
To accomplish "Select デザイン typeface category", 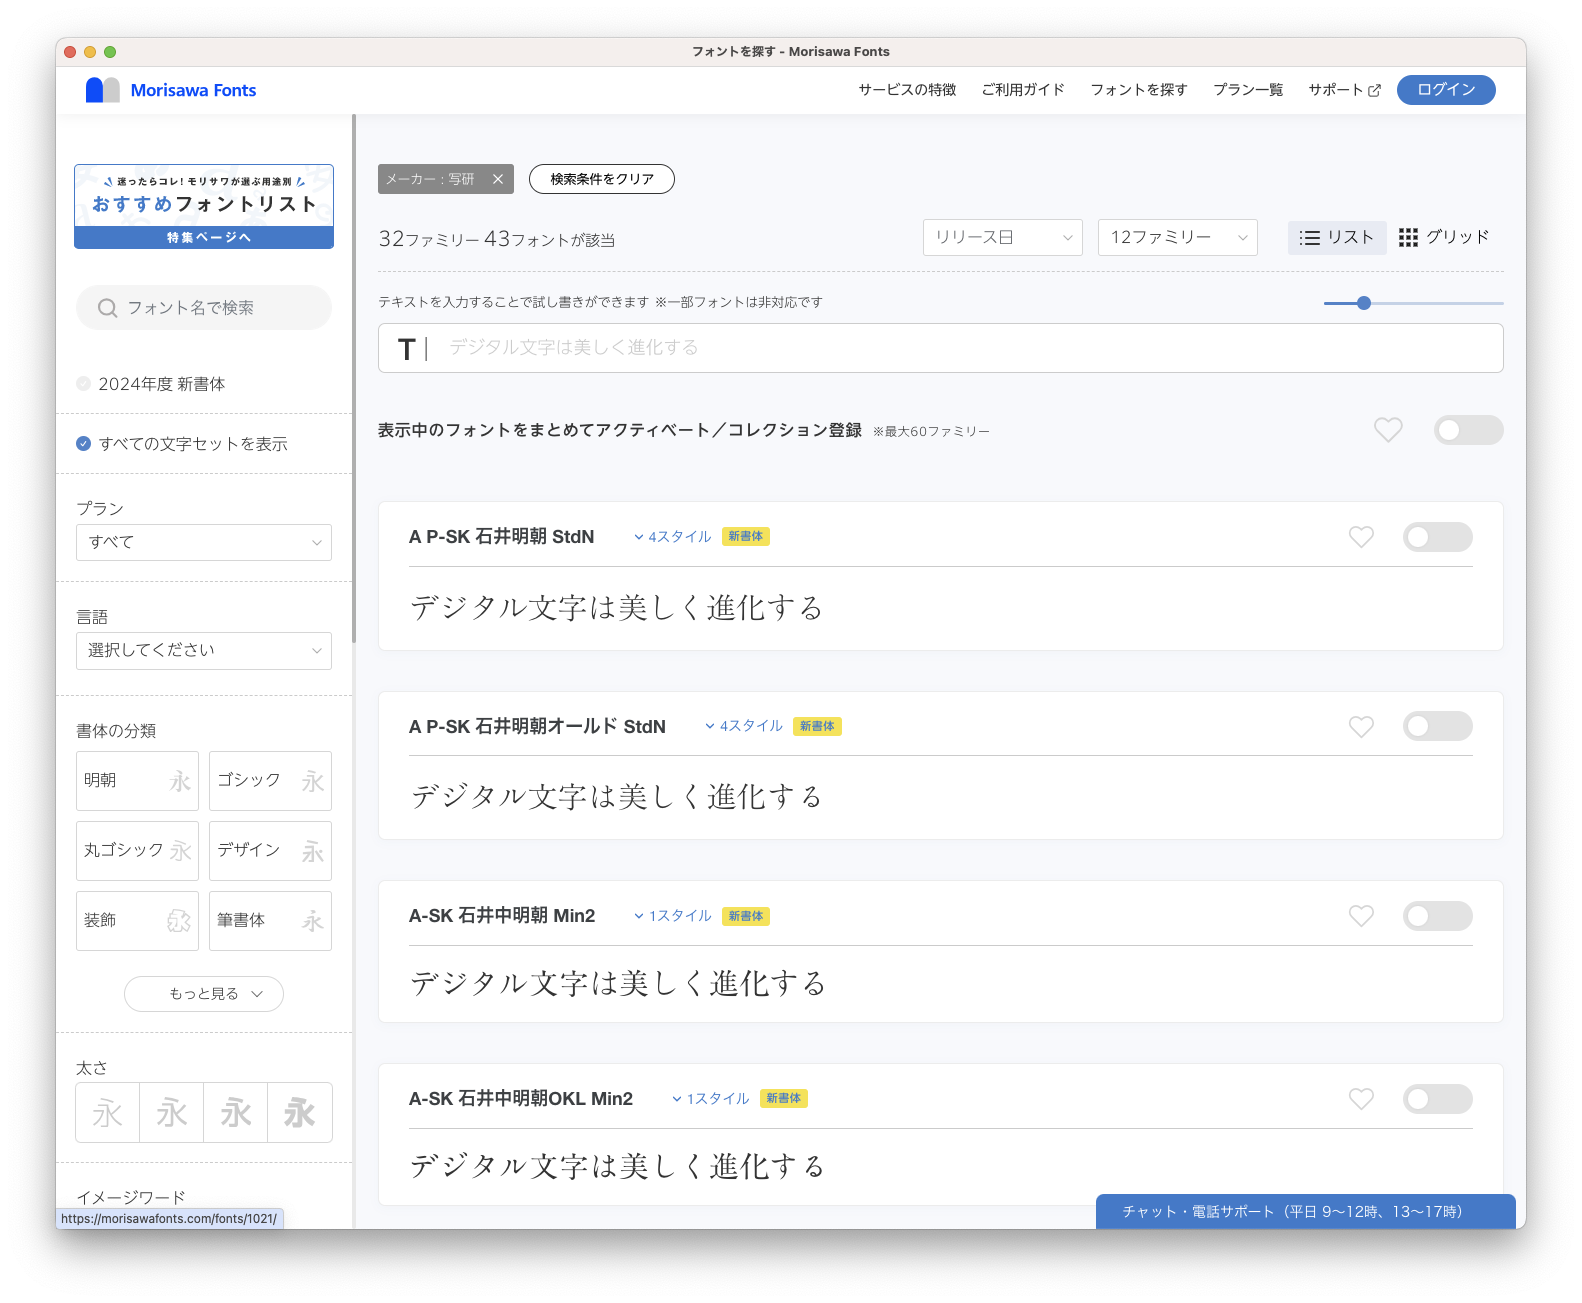I will click(270, 851).
